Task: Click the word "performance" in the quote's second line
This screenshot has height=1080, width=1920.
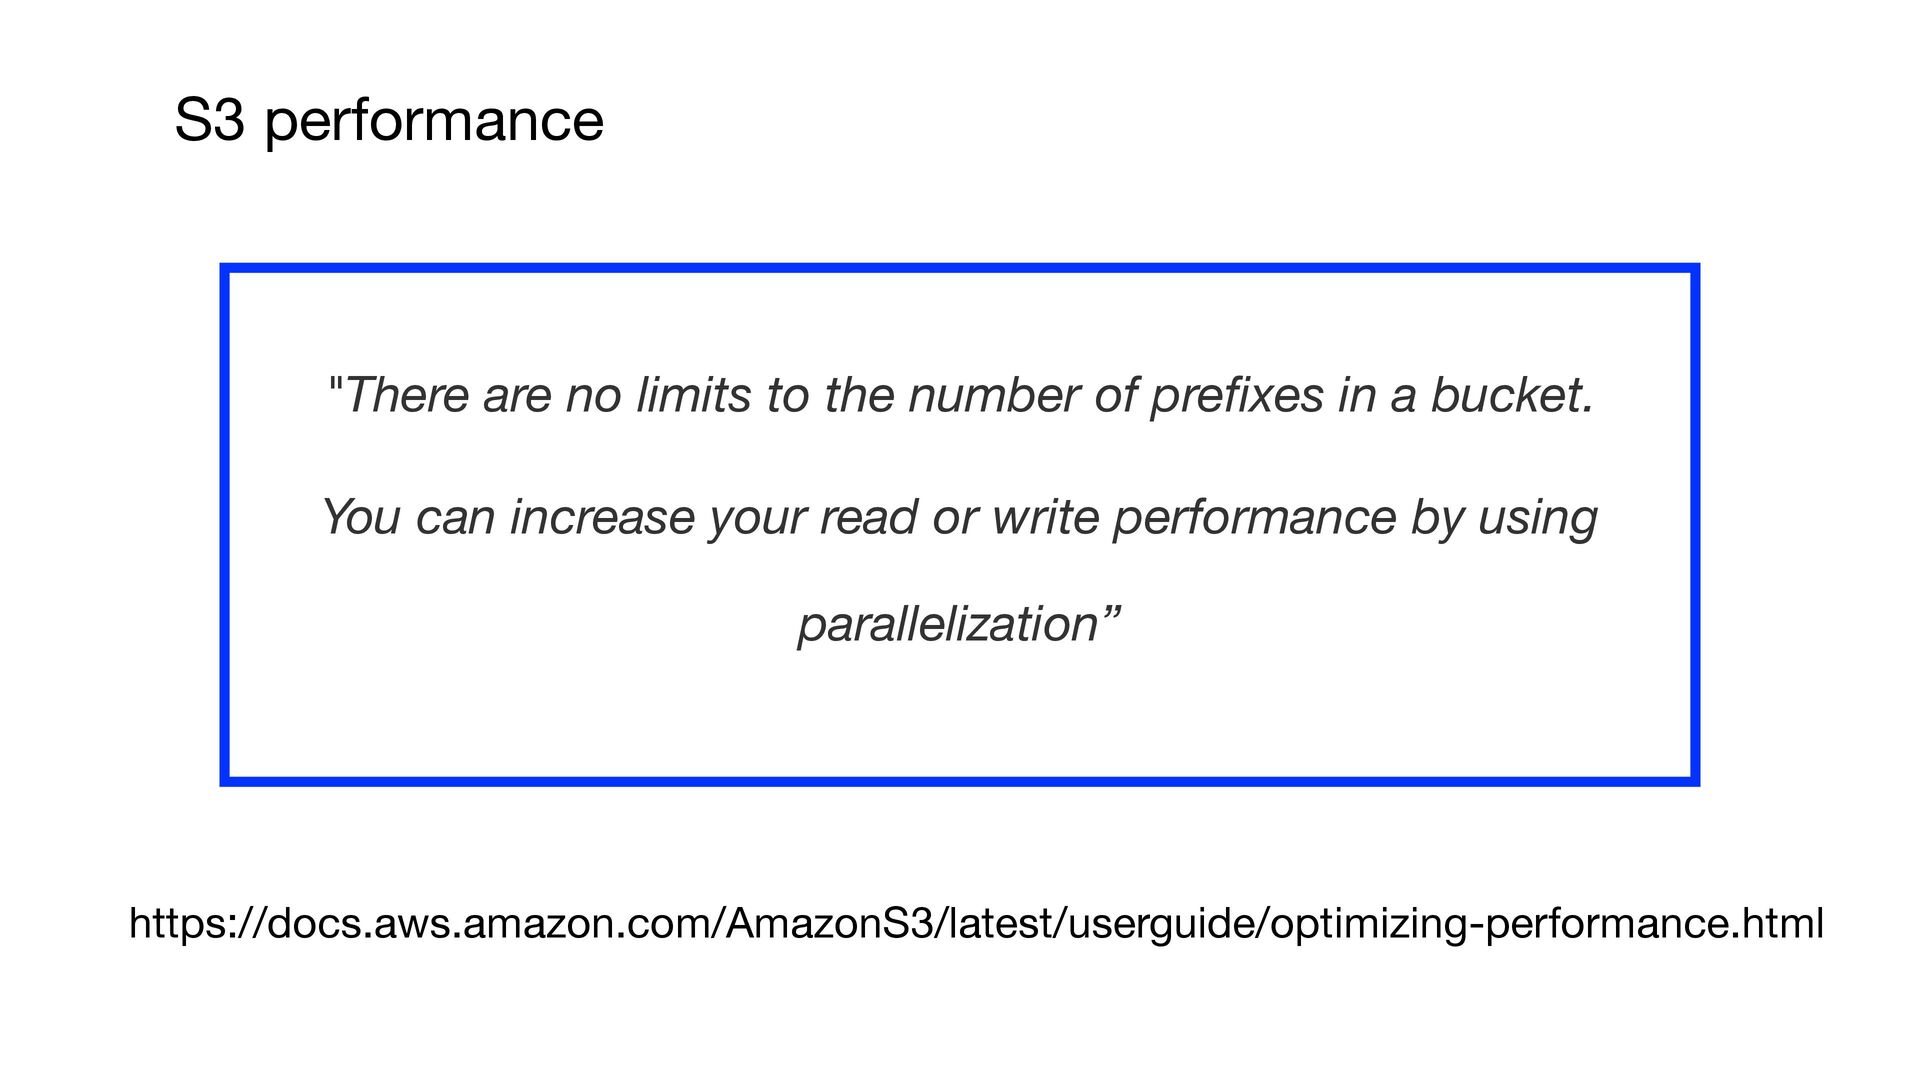Action: click(x=1253, y=518)
